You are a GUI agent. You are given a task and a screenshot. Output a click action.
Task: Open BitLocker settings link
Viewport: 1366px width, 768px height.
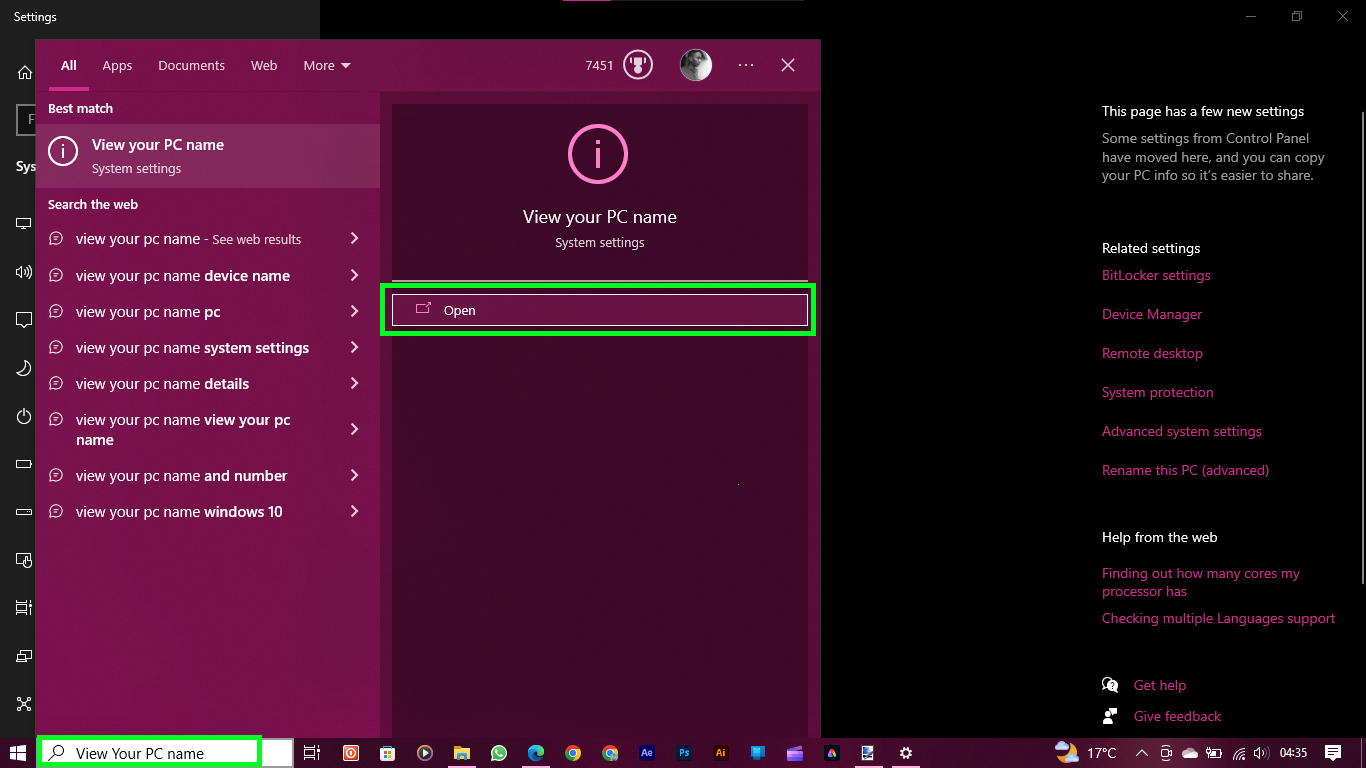point(1156,275)
